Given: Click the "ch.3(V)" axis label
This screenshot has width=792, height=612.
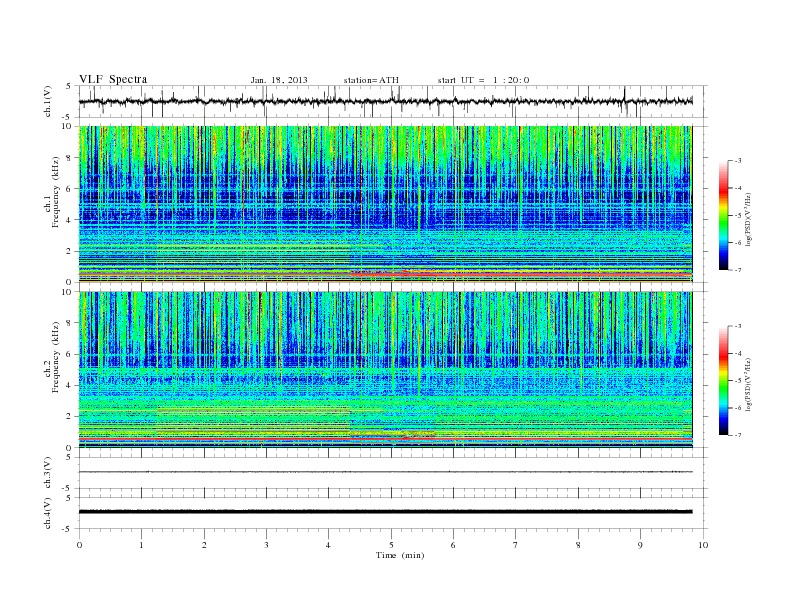Looking at the screenshot, I should coord(48,473).
